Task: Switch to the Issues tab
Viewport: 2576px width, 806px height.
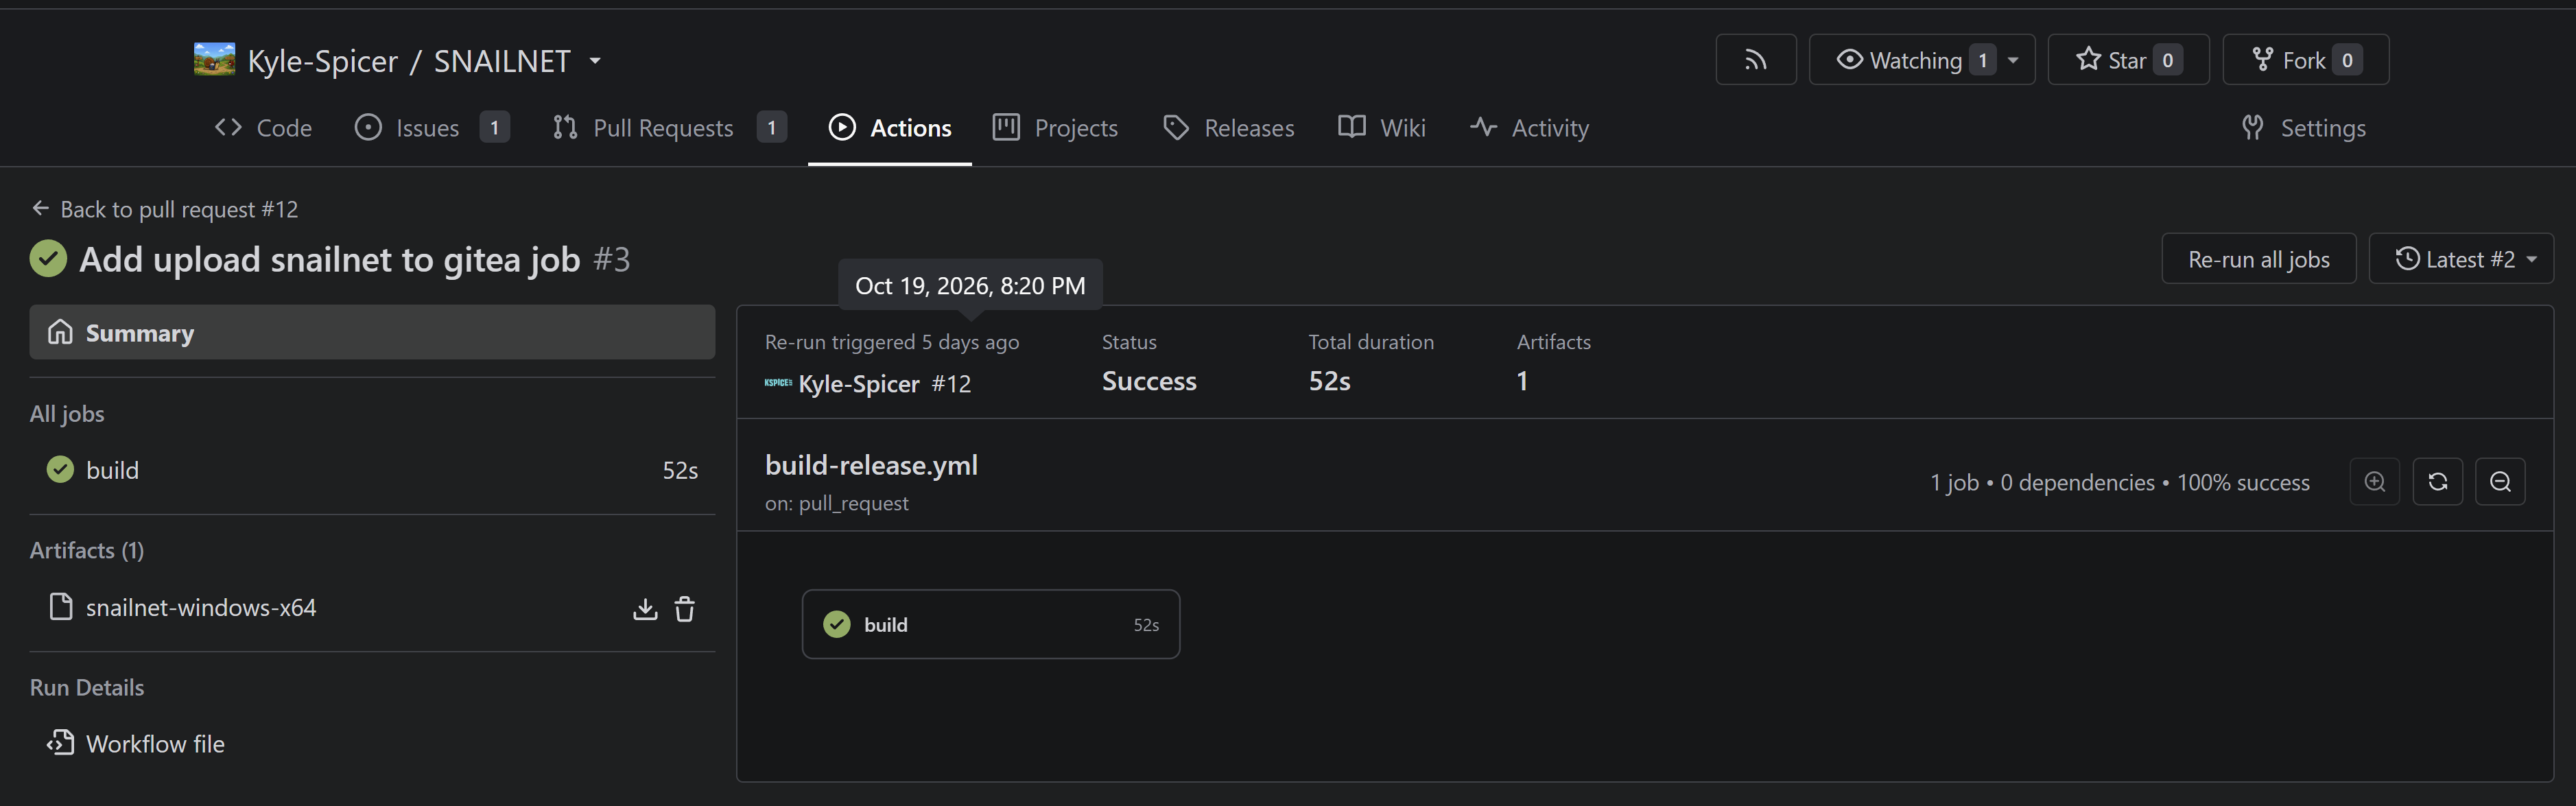Action: pyautogui.click(x=432, y=128)
